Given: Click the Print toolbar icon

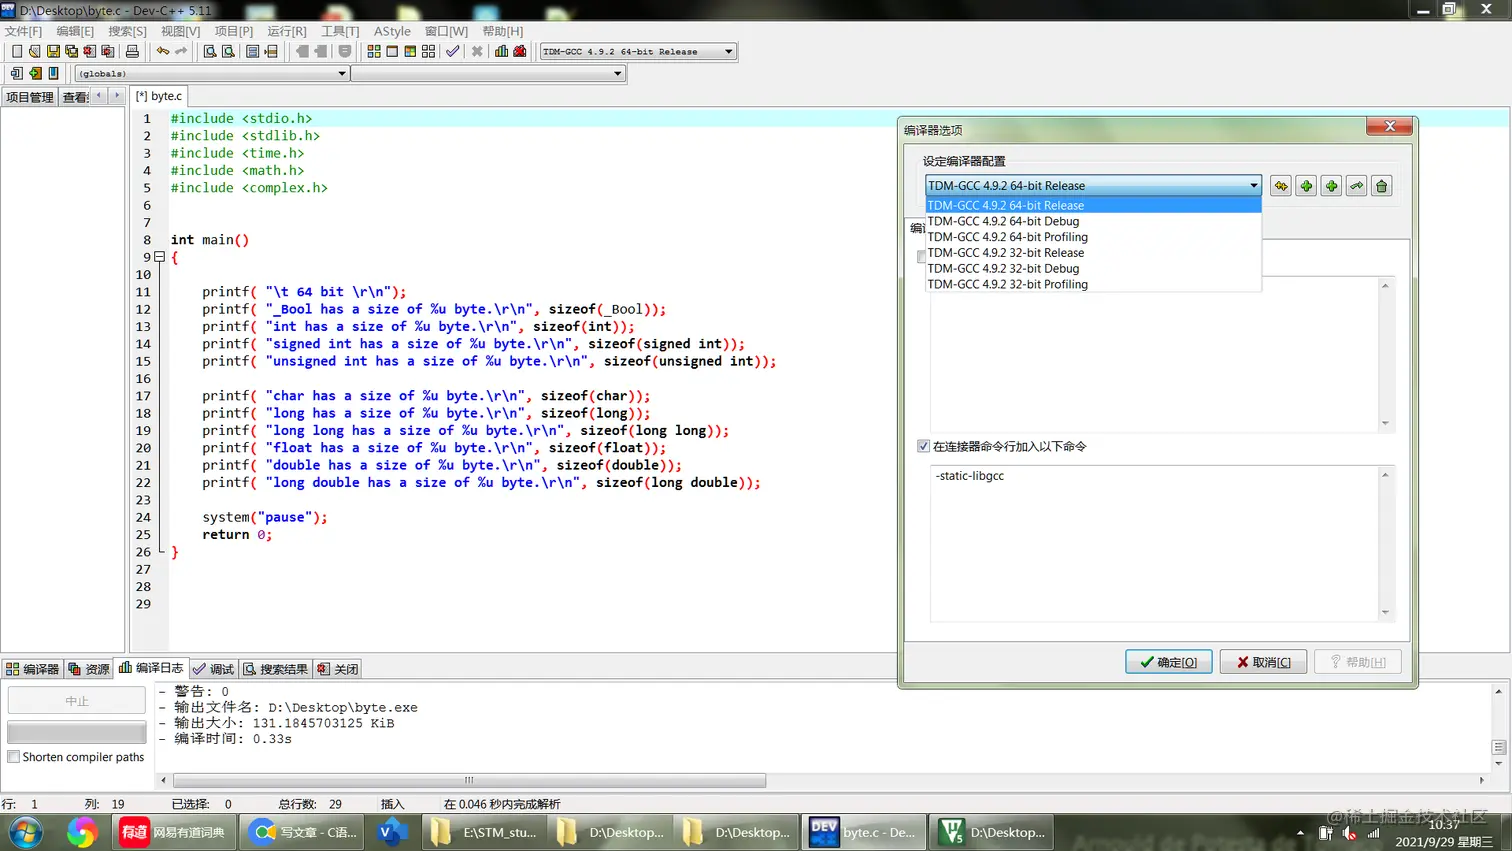Looking at the screenshot, I should tap(132, 52).
